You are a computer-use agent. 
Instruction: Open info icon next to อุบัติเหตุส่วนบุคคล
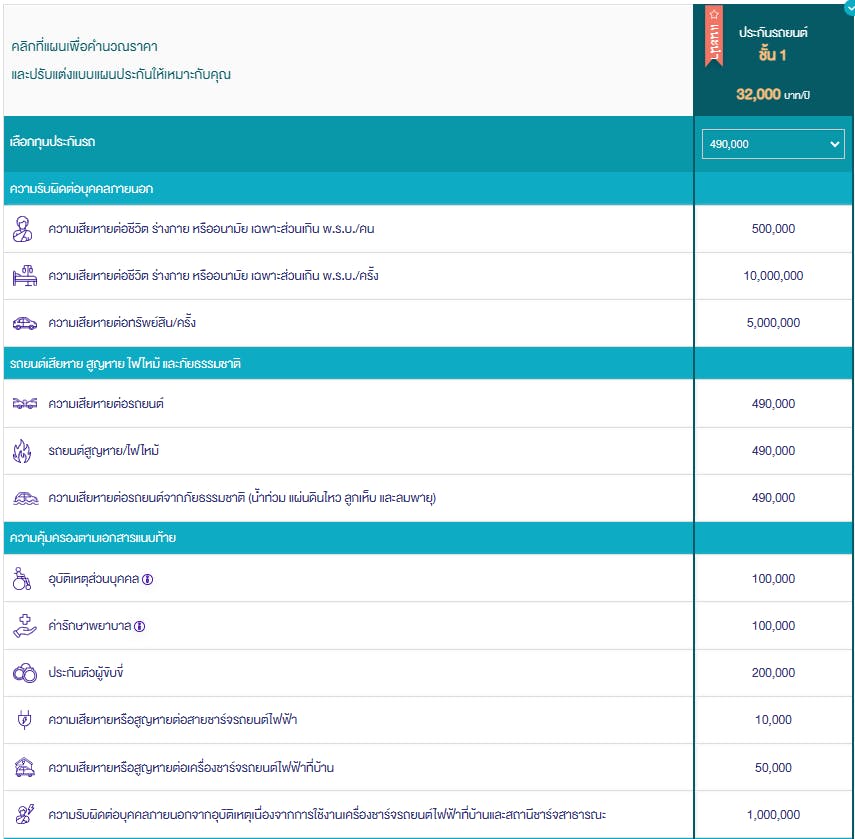147,580
